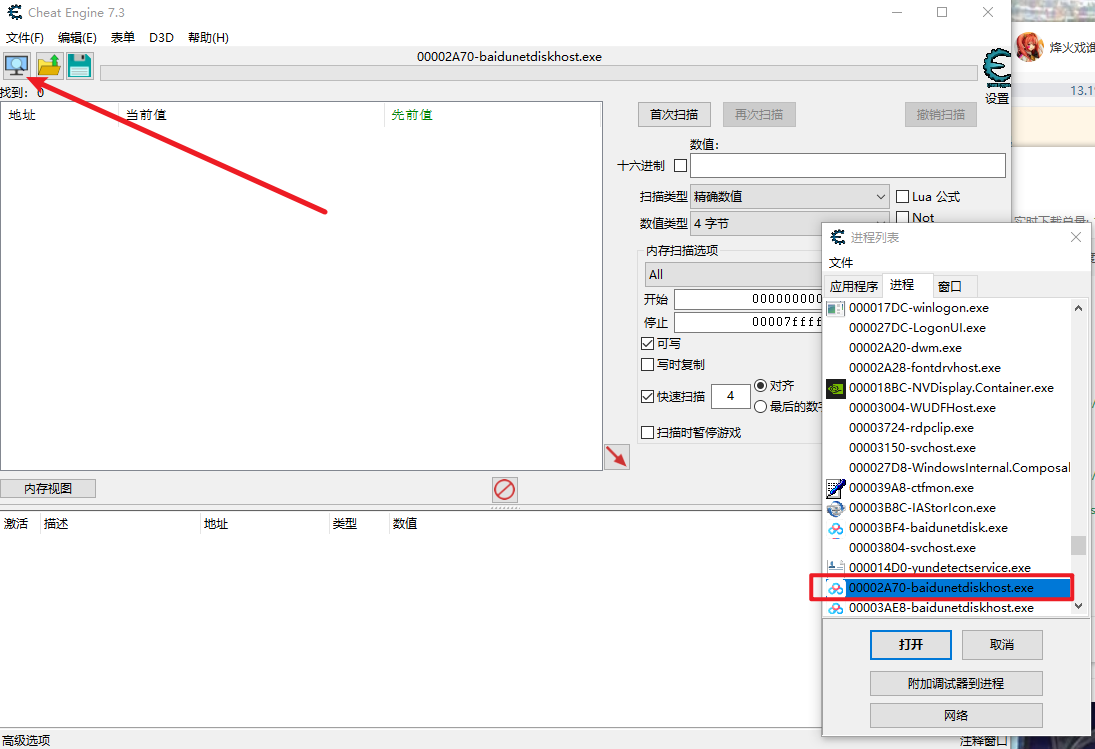This screenshot has height=749, width=1095.
Task: Uncheck the 可写 writable checkbox
Action: point(647,344)
